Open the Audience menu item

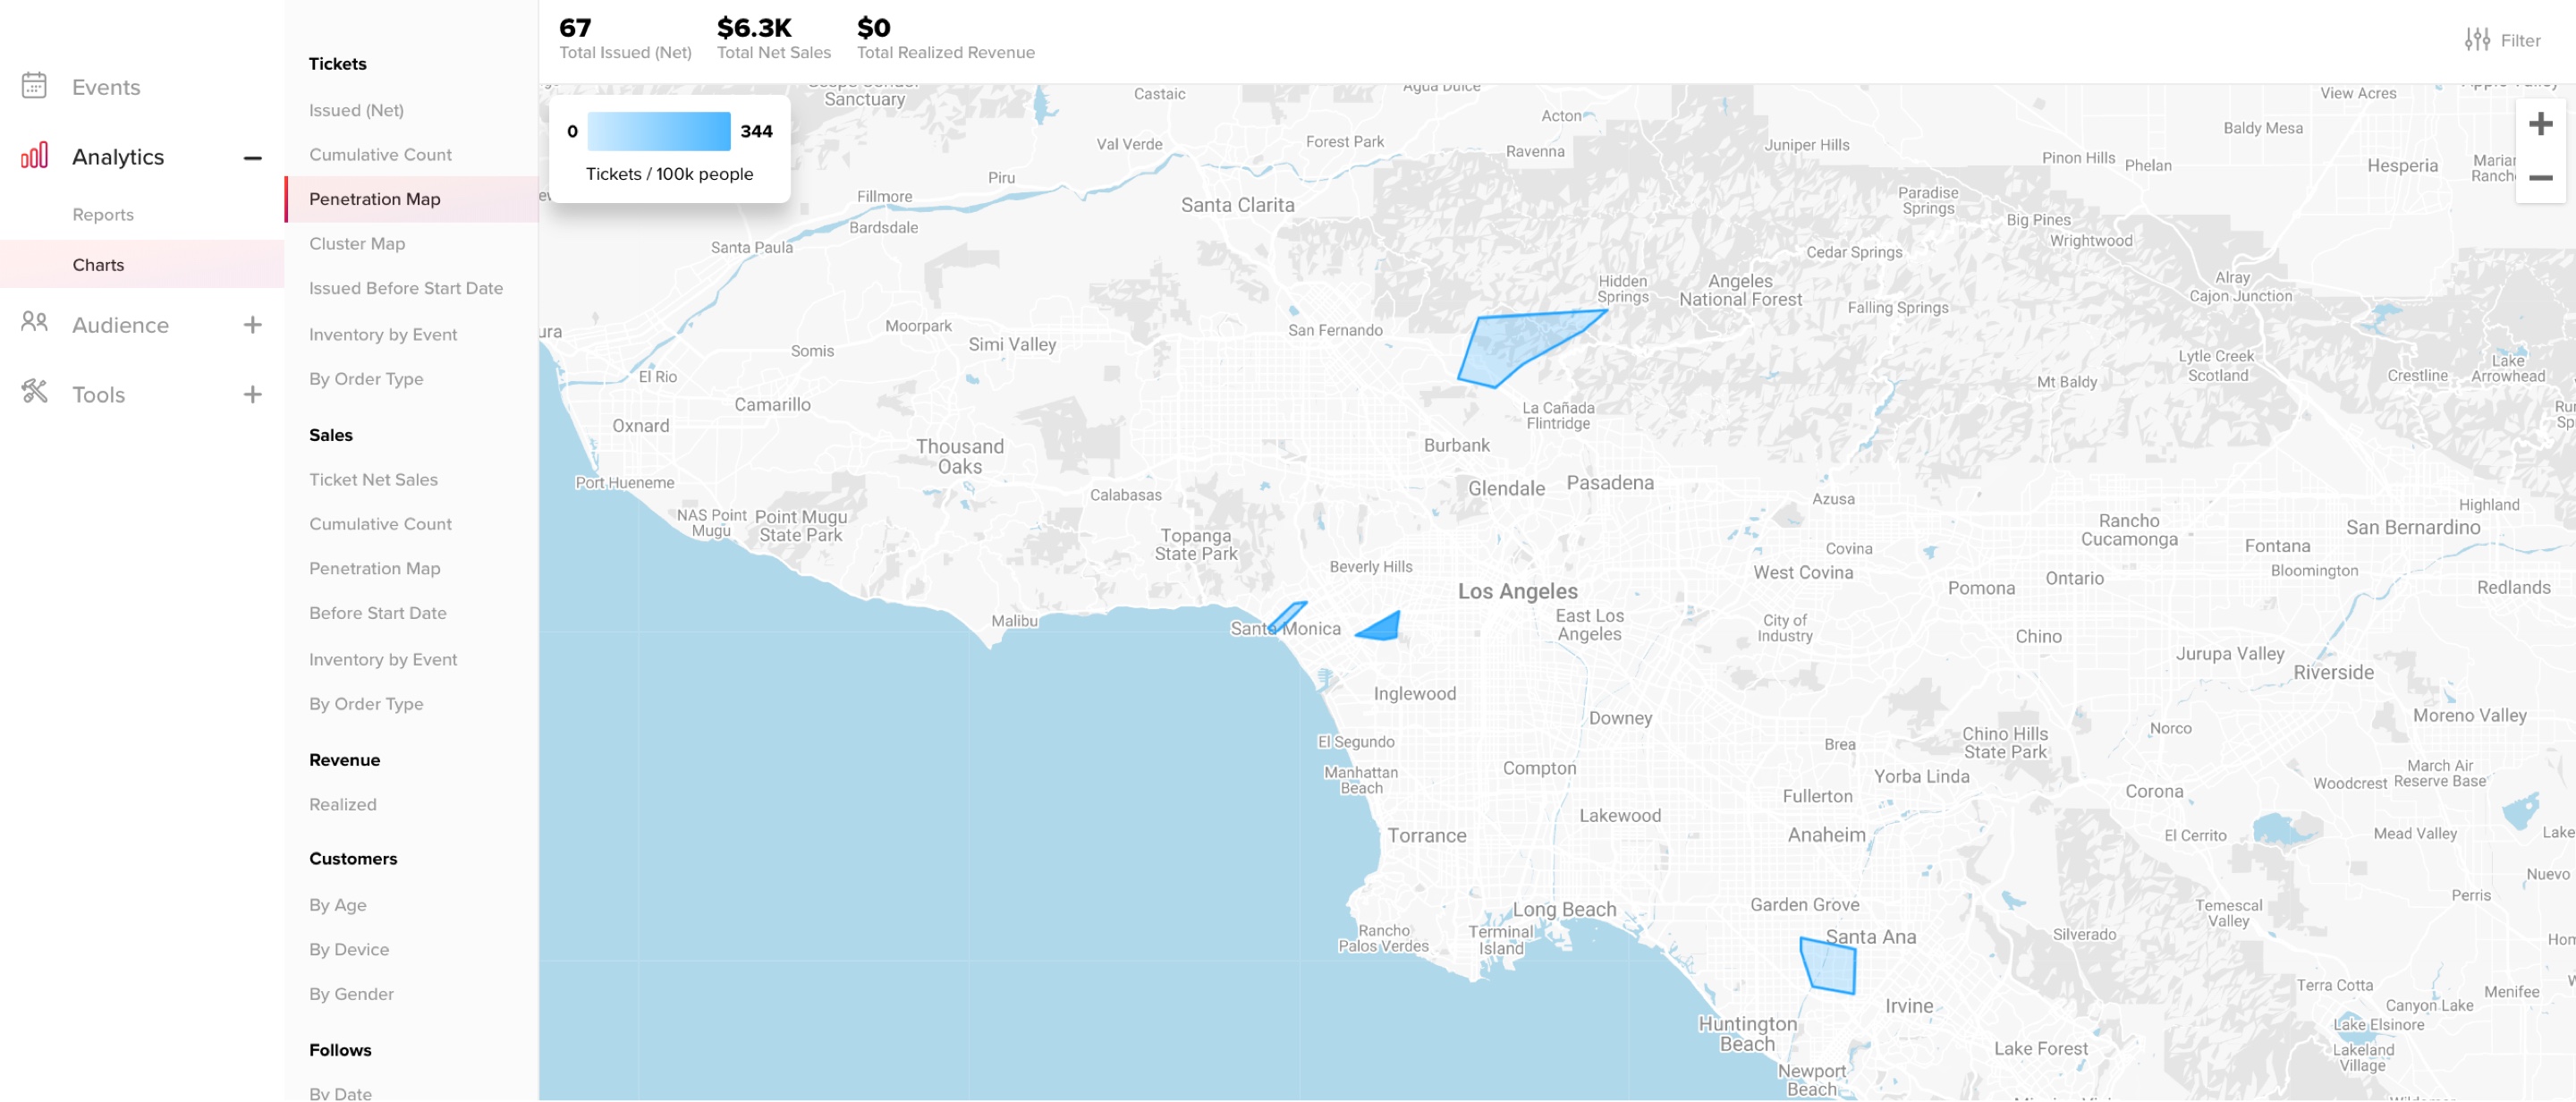120,325
